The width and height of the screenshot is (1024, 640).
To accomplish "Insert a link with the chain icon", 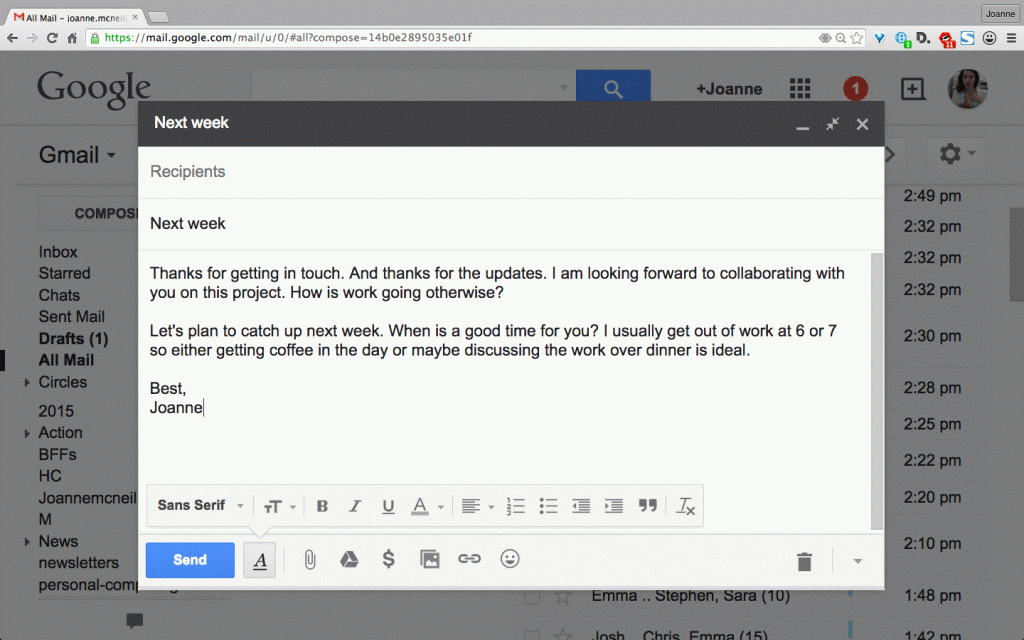I will coord(469,559).
